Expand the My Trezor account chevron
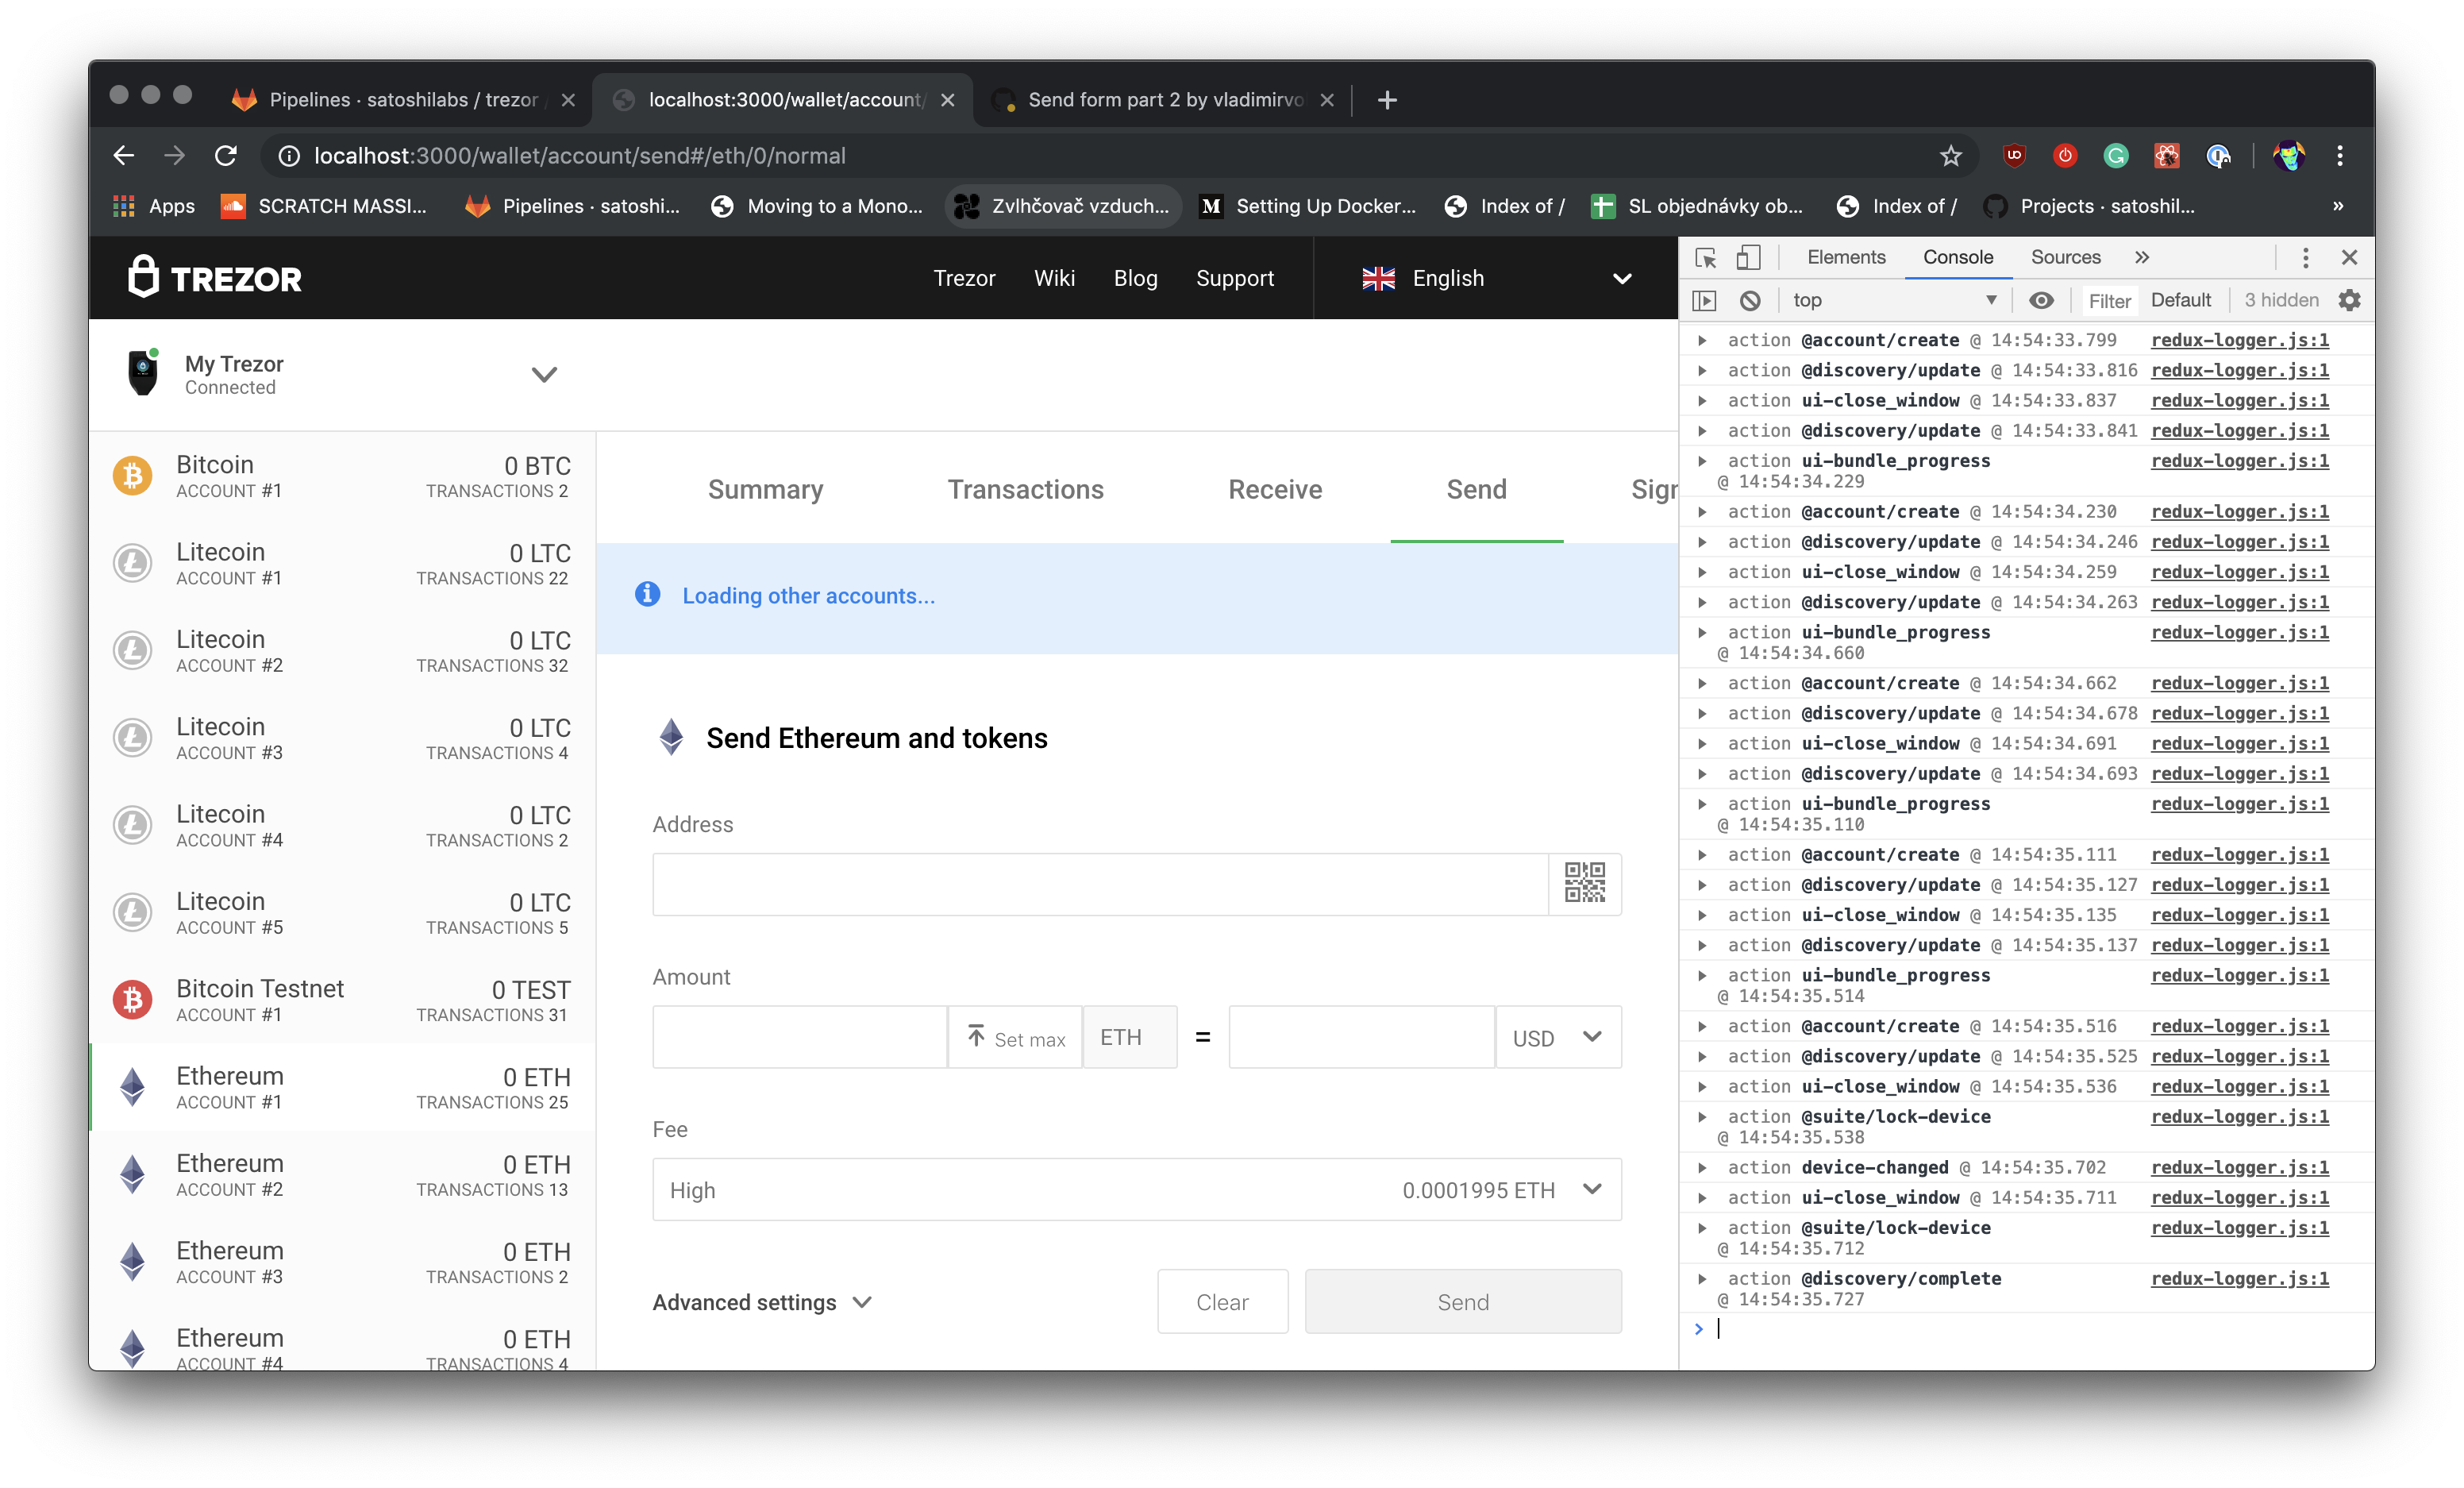The width and height of the screenshot is (2464, 1488). [x=544, y=374]
